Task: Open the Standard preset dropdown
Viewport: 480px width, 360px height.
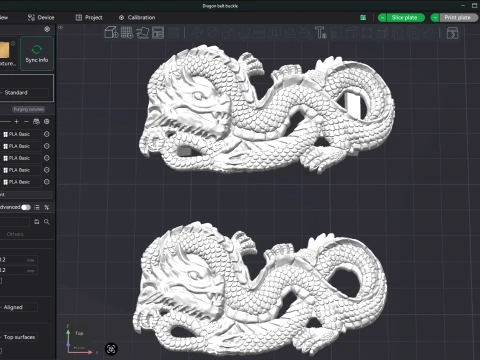Action: pos(24,93)
